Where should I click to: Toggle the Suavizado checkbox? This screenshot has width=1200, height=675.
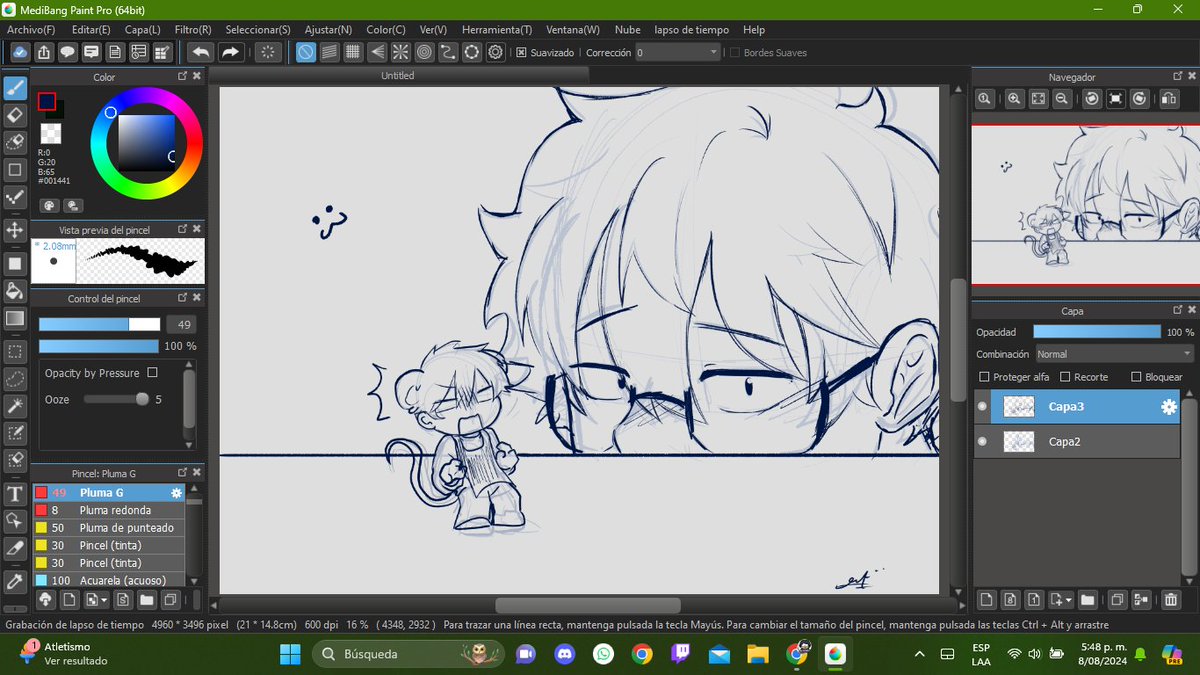pos(521,52)
